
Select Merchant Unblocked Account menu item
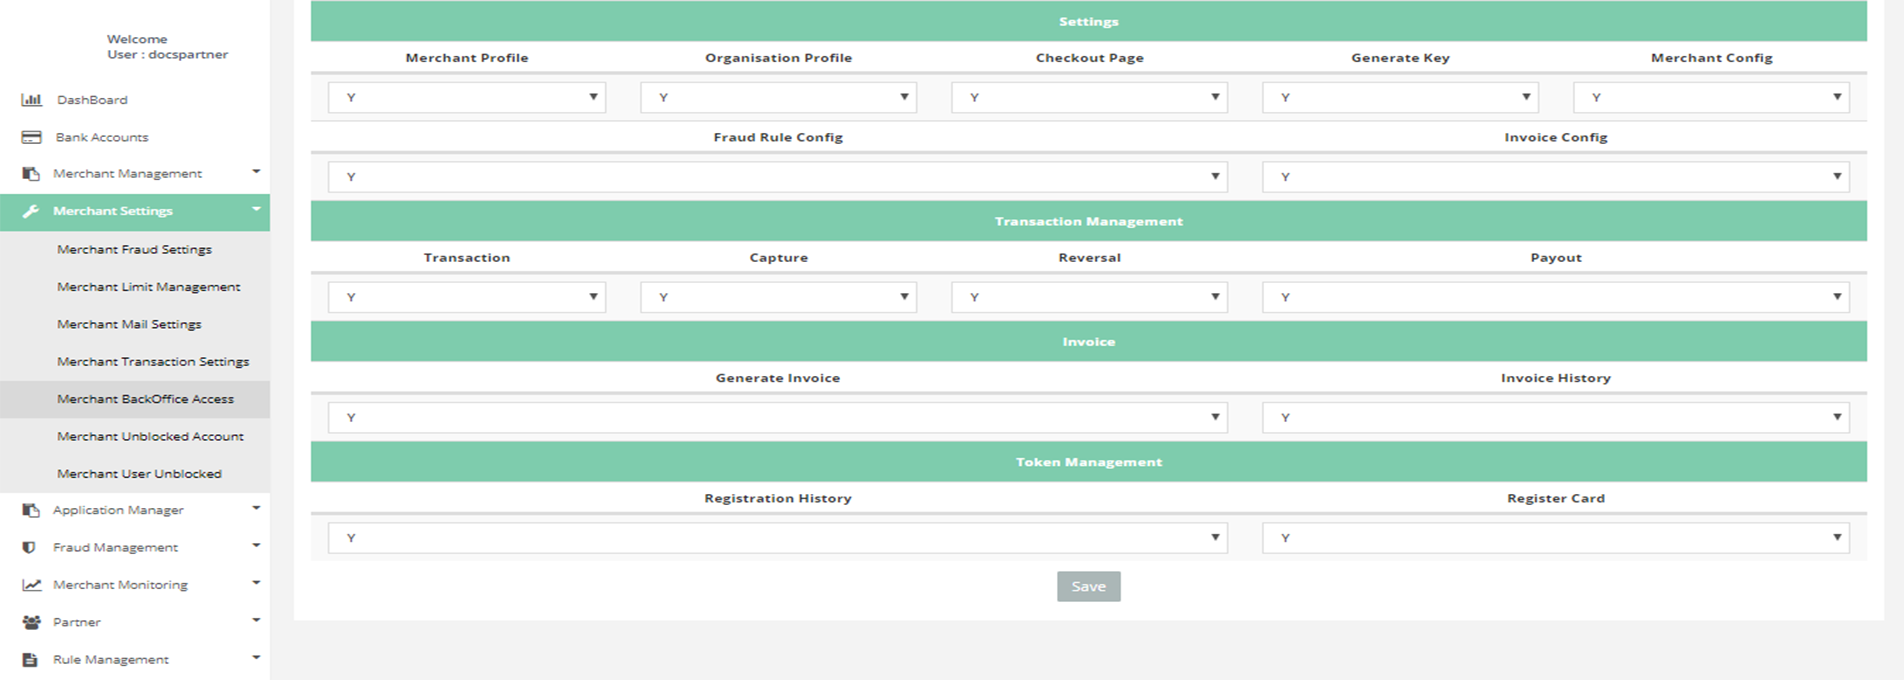coord(150,436)
